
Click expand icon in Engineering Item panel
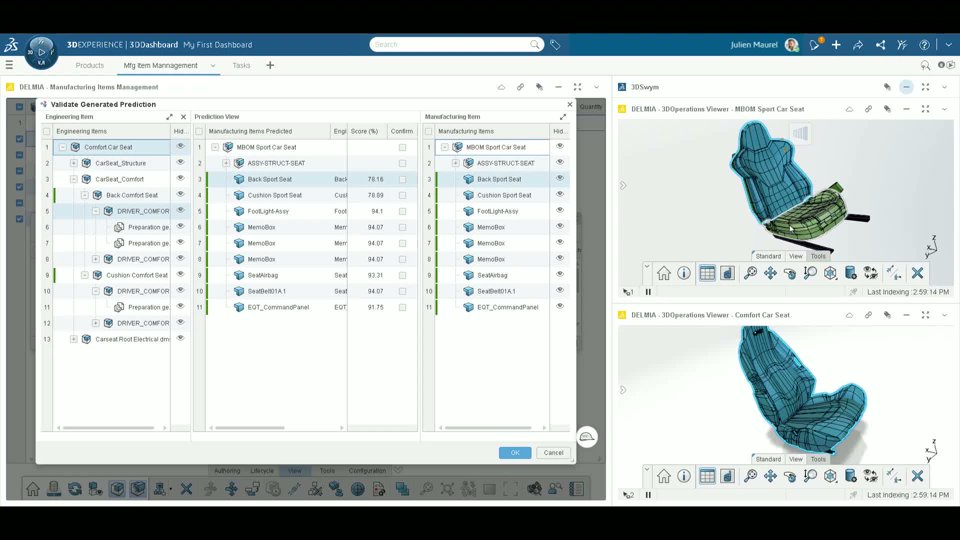[170, 116]
